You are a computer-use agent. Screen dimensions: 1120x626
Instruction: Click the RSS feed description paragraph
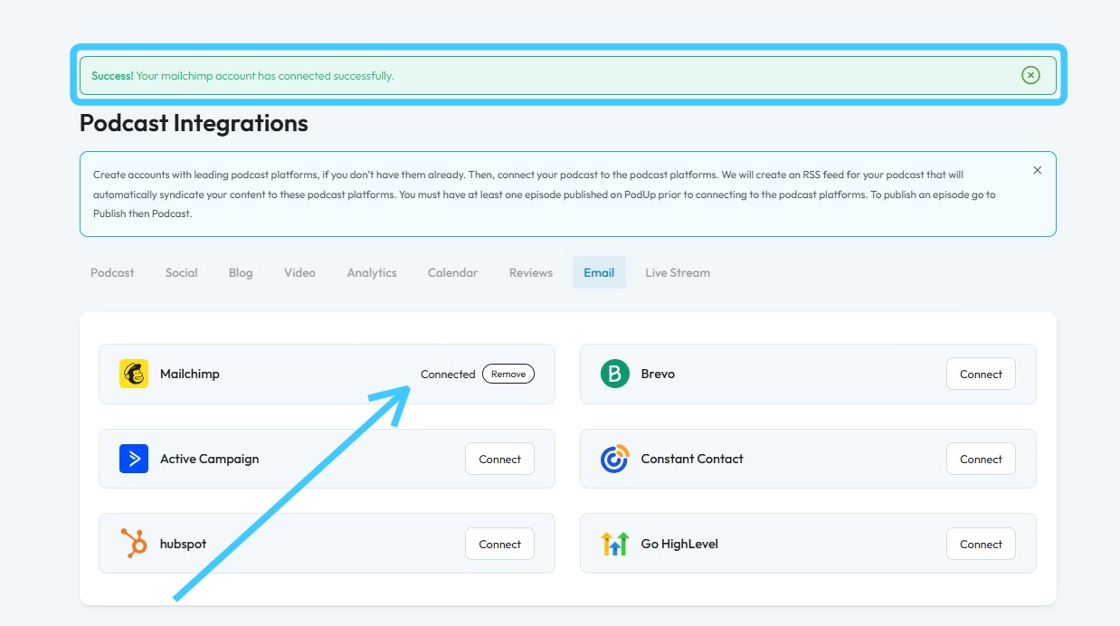(x=544, y=194)
